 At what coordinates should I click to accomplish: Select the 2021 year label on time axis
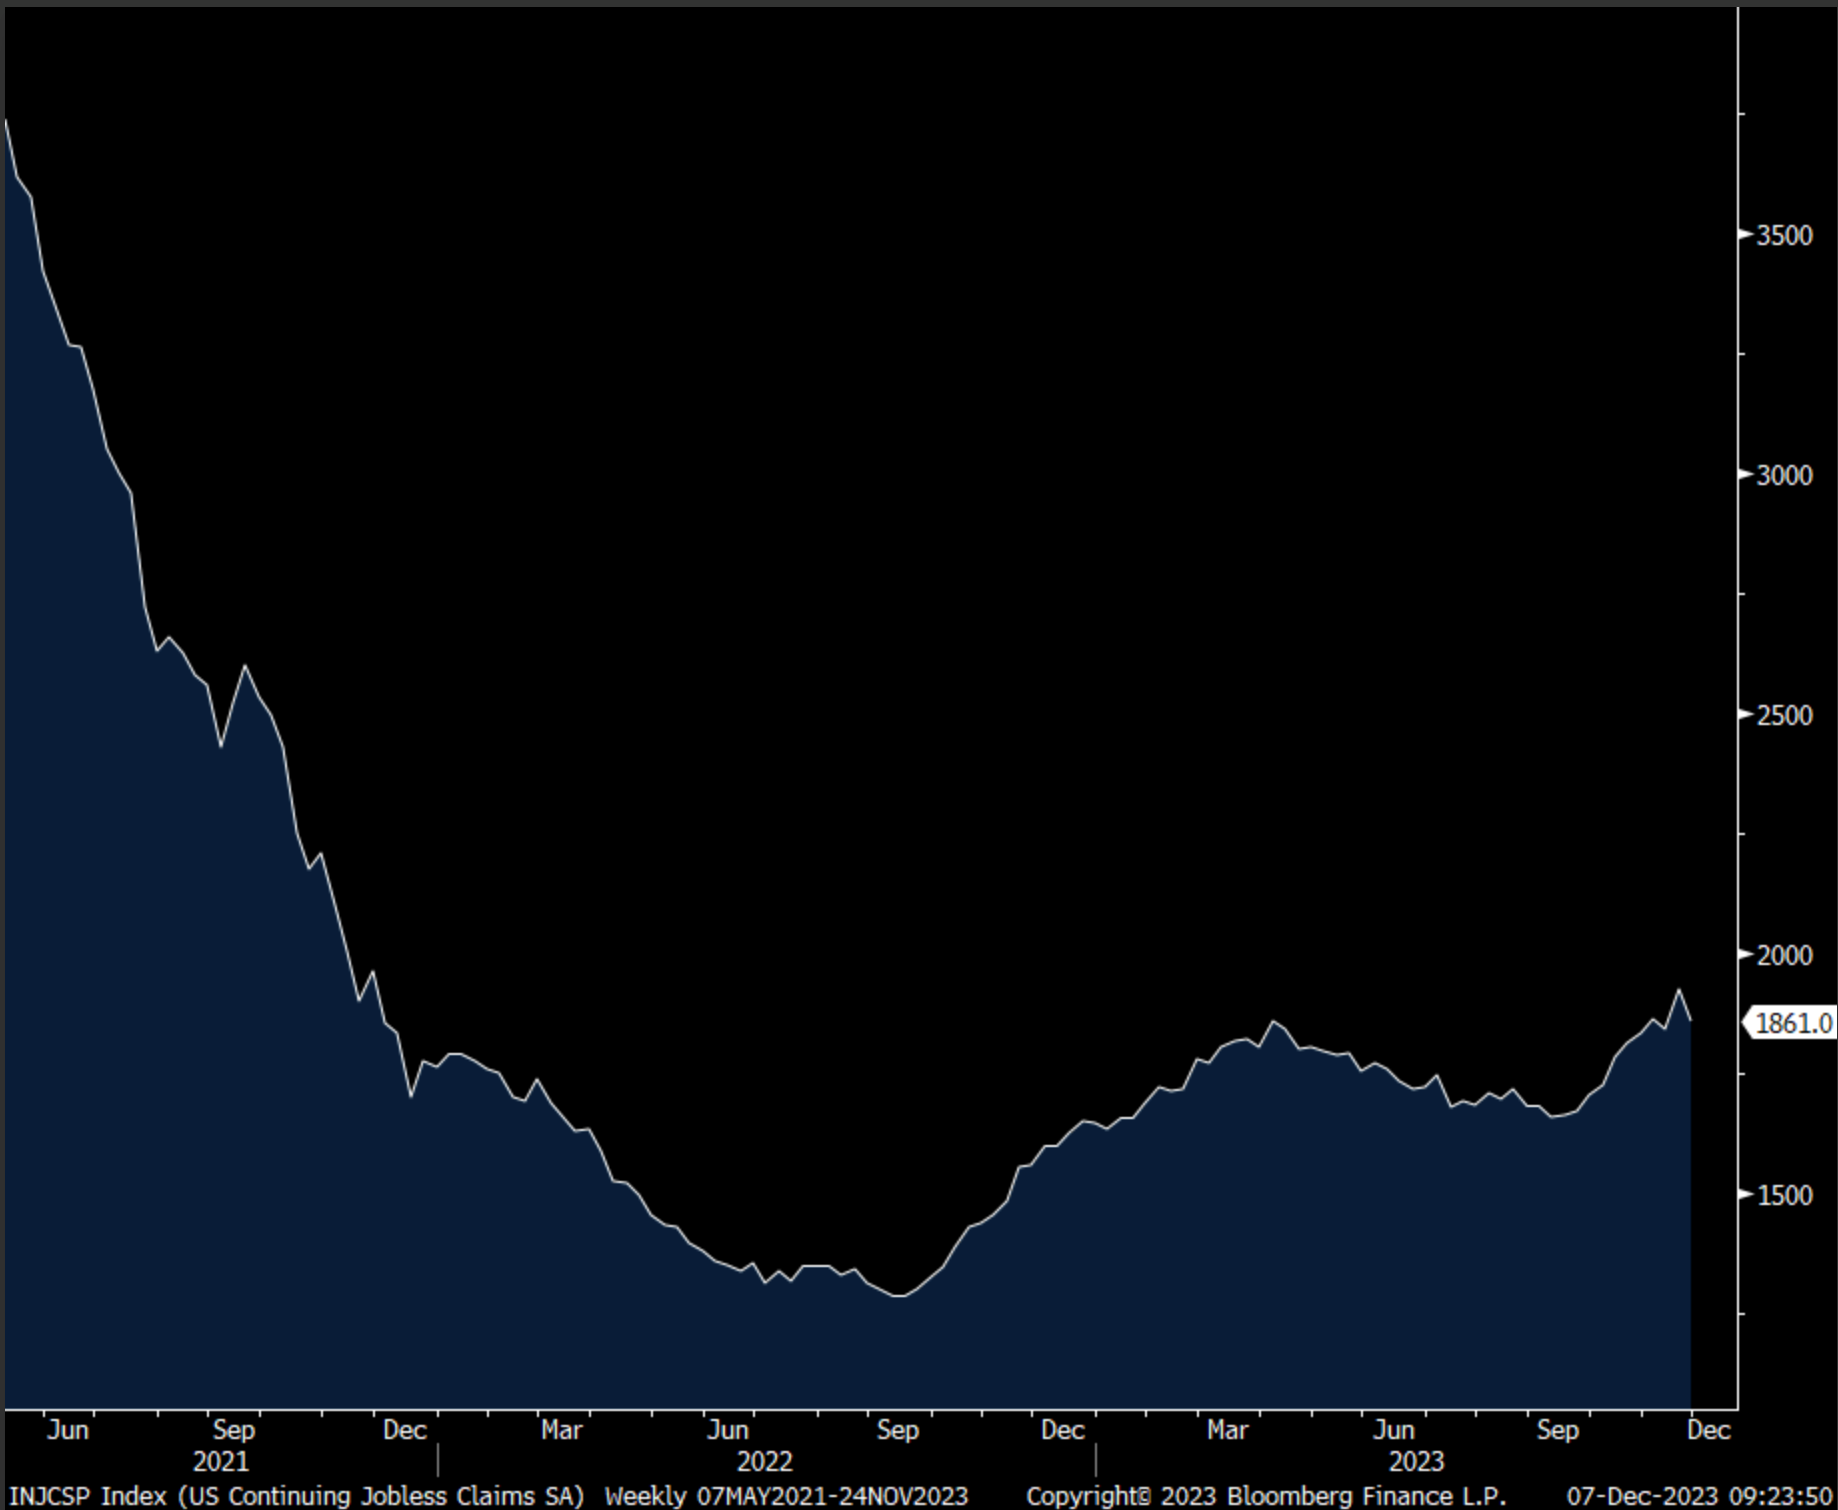220,1462
